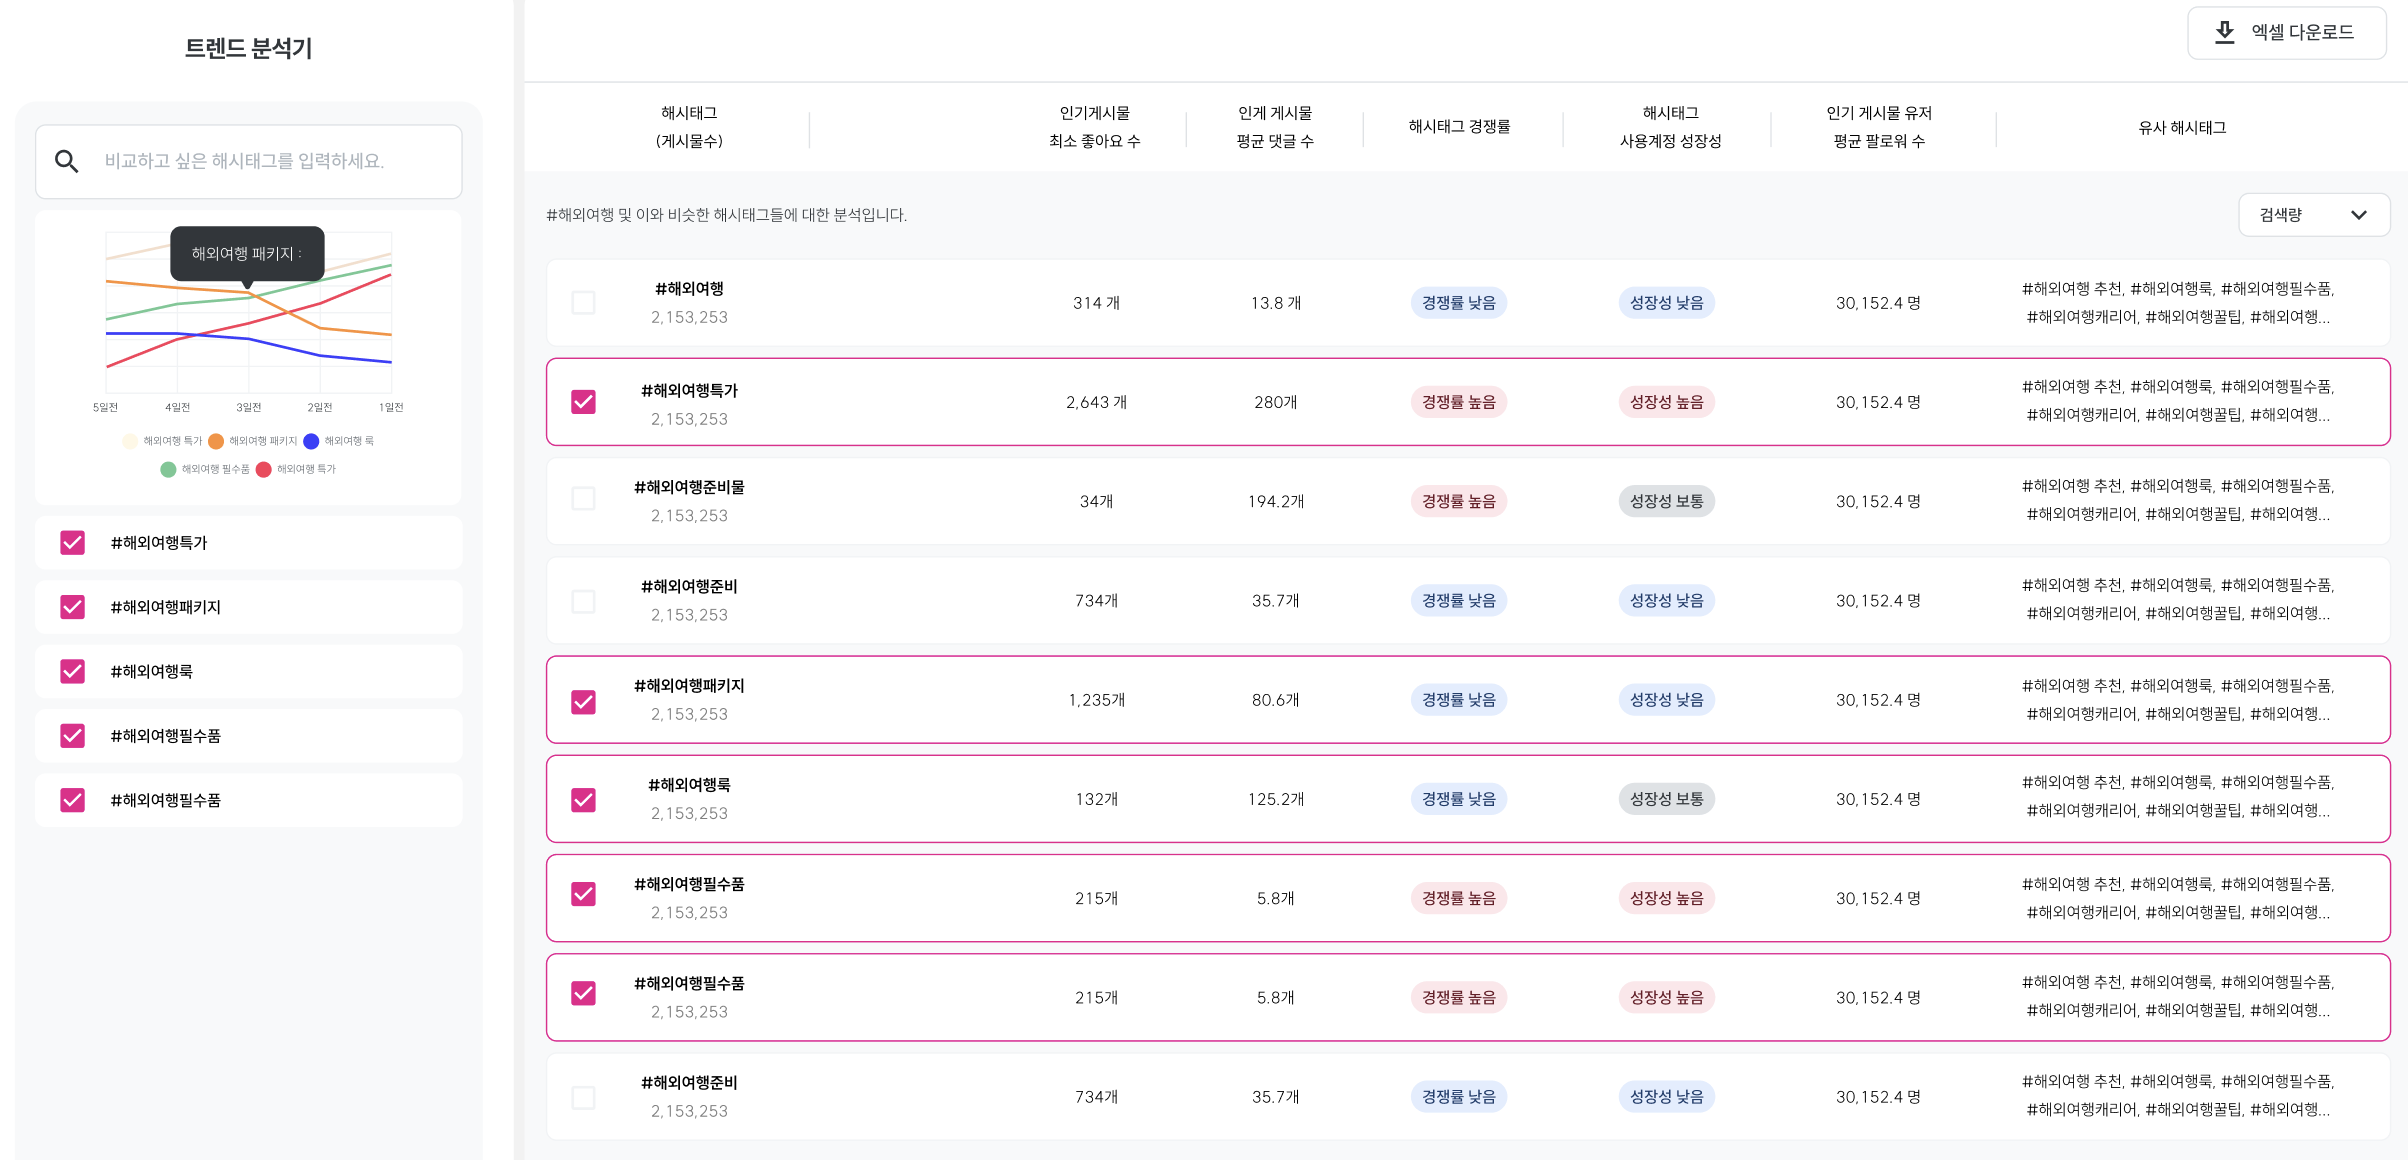This screenshot has width=2408, height=1160.
Task: Click the 경쟁률 높음 badge in #해외여행특가 row
Action: point(1459,402)
